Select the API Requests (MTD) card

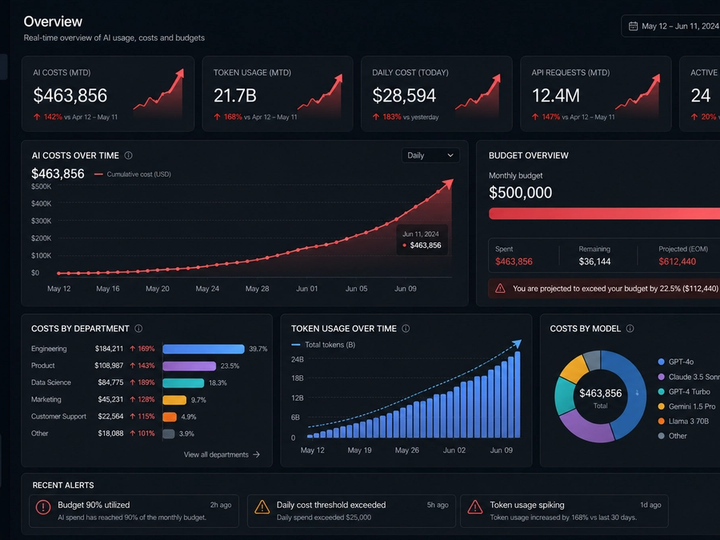(x=596, y=94)
